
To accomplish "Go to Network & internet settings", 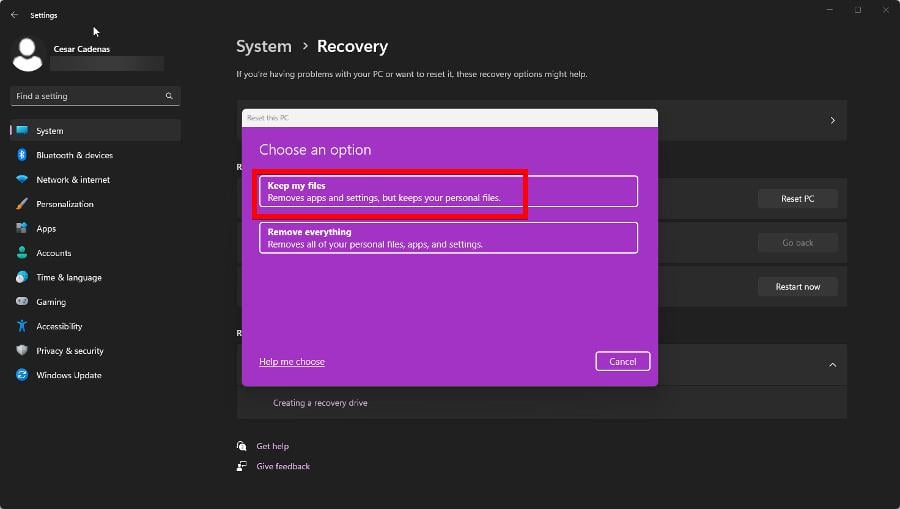I will click(95, 180).
